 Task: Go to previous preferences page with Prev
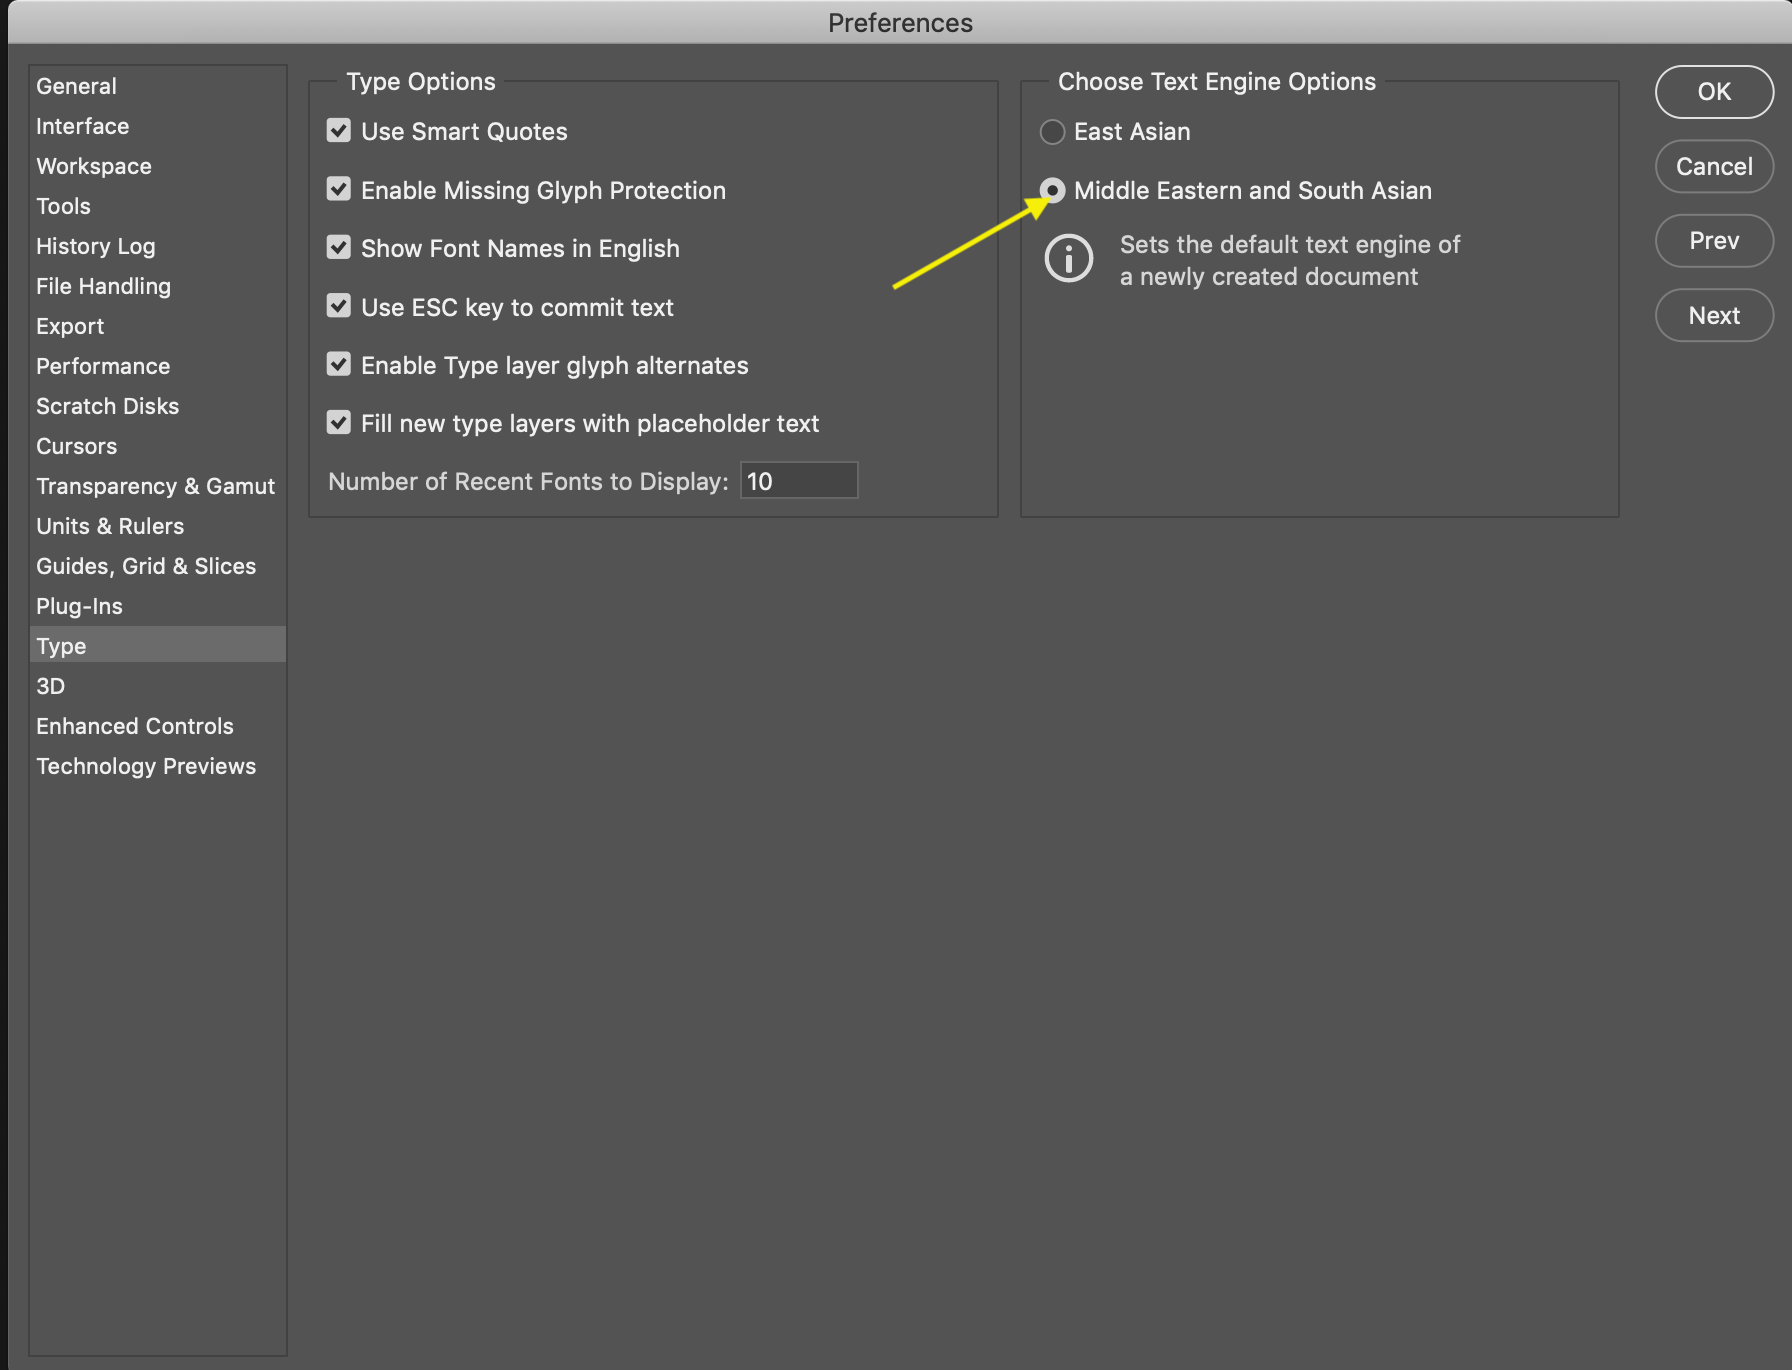click(x=1714, y=241)
